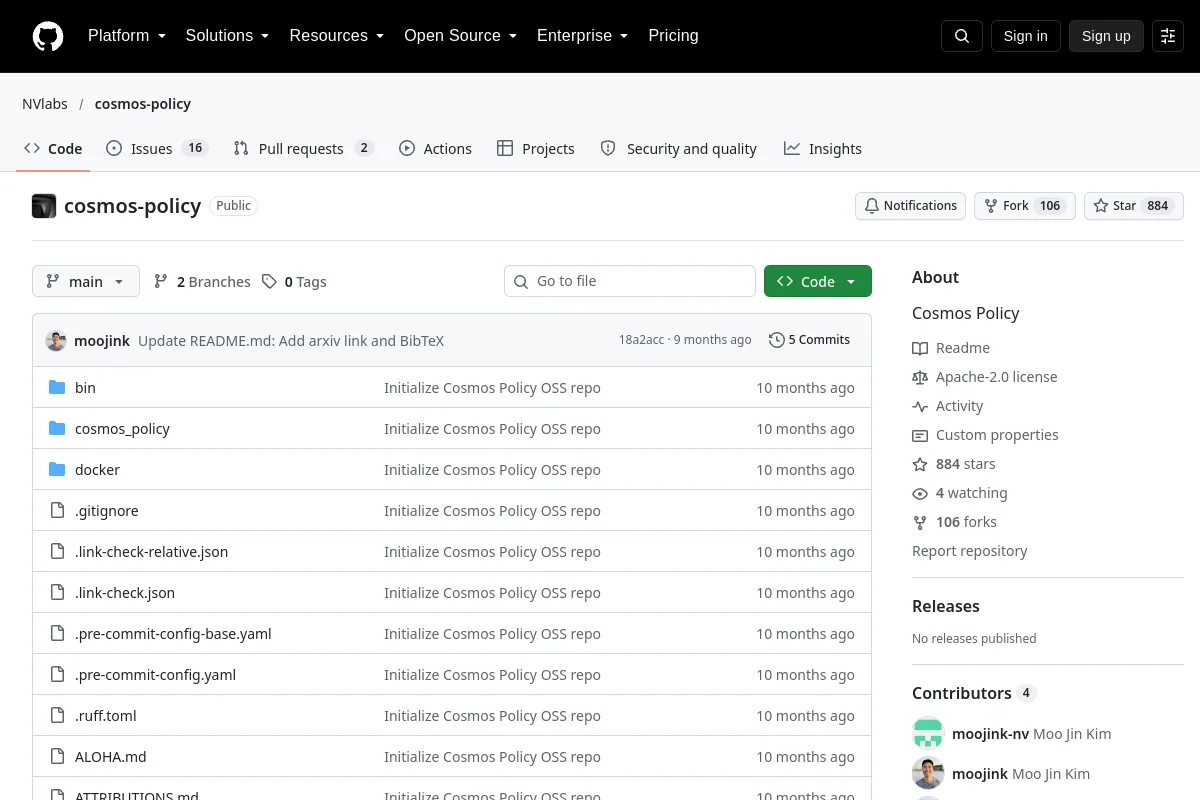
Task: Click the forks icon in About
Action: [x=920, y=522]
